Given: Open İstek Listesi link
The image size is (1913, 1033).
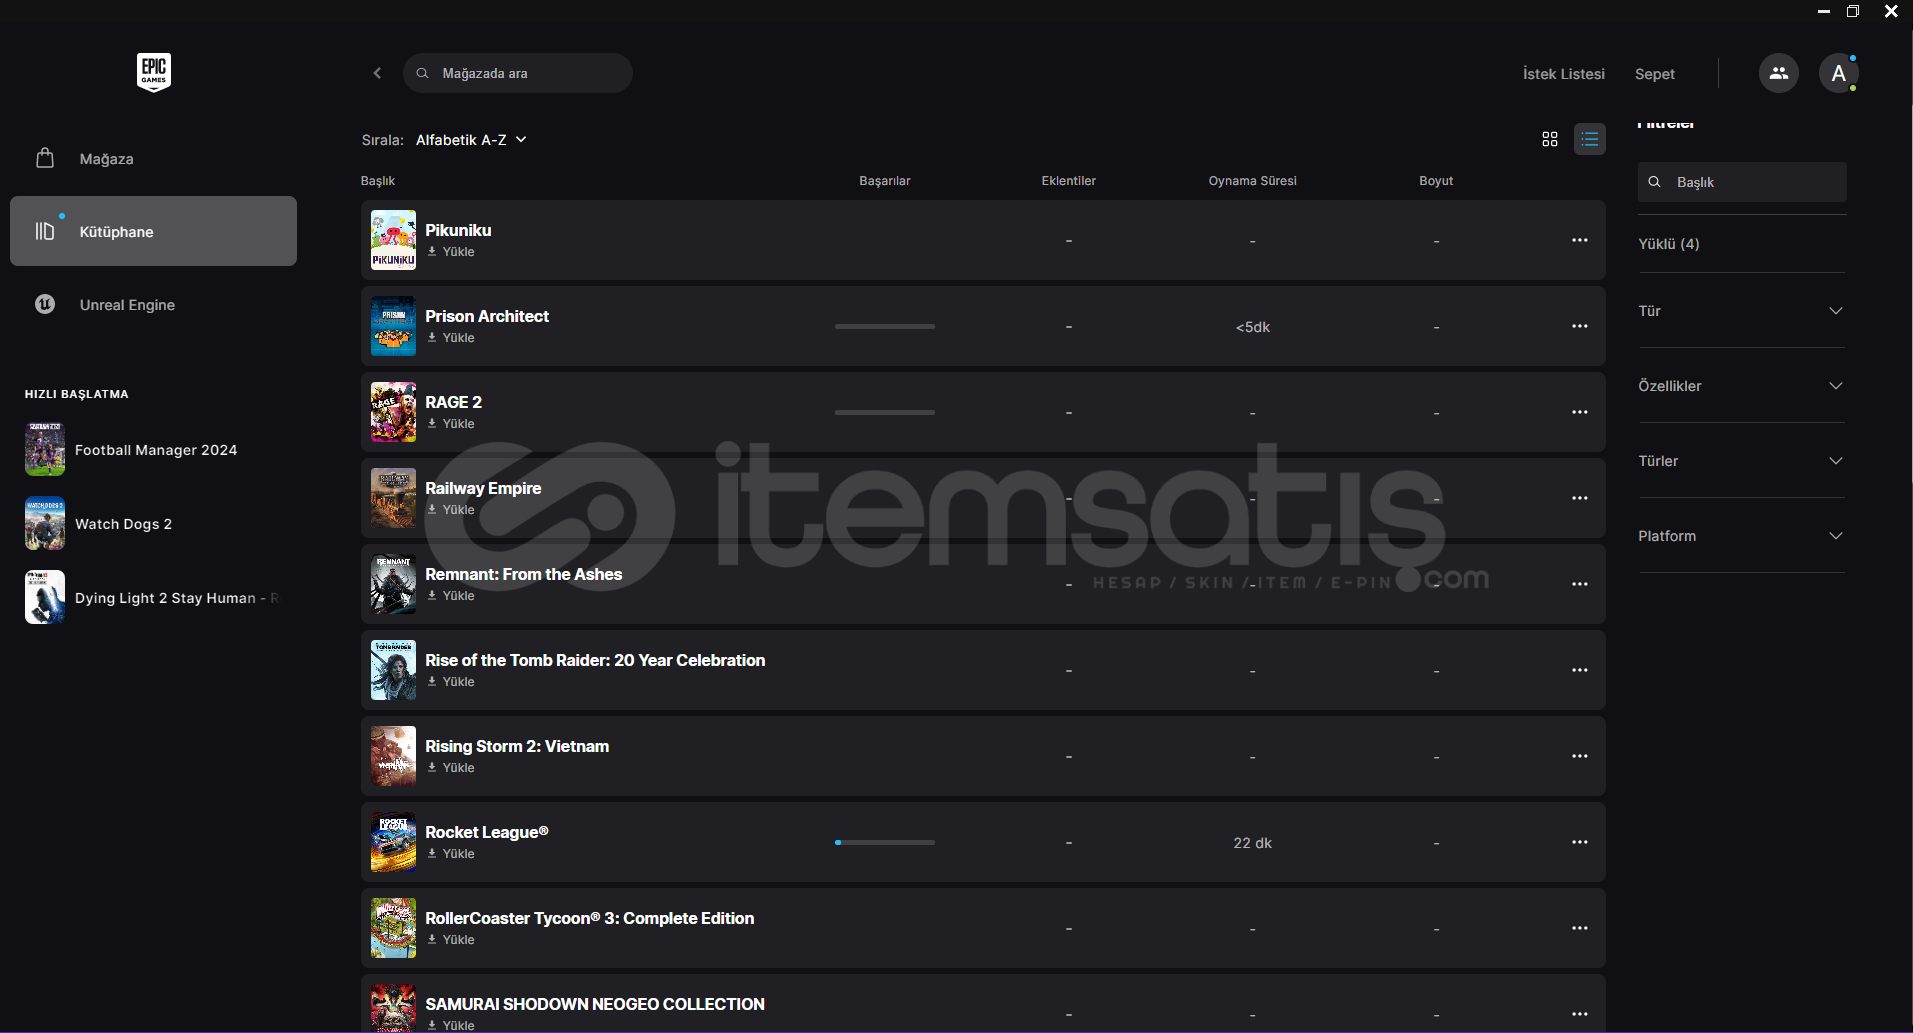Looking at the screenshot, I should [1564, 74].
